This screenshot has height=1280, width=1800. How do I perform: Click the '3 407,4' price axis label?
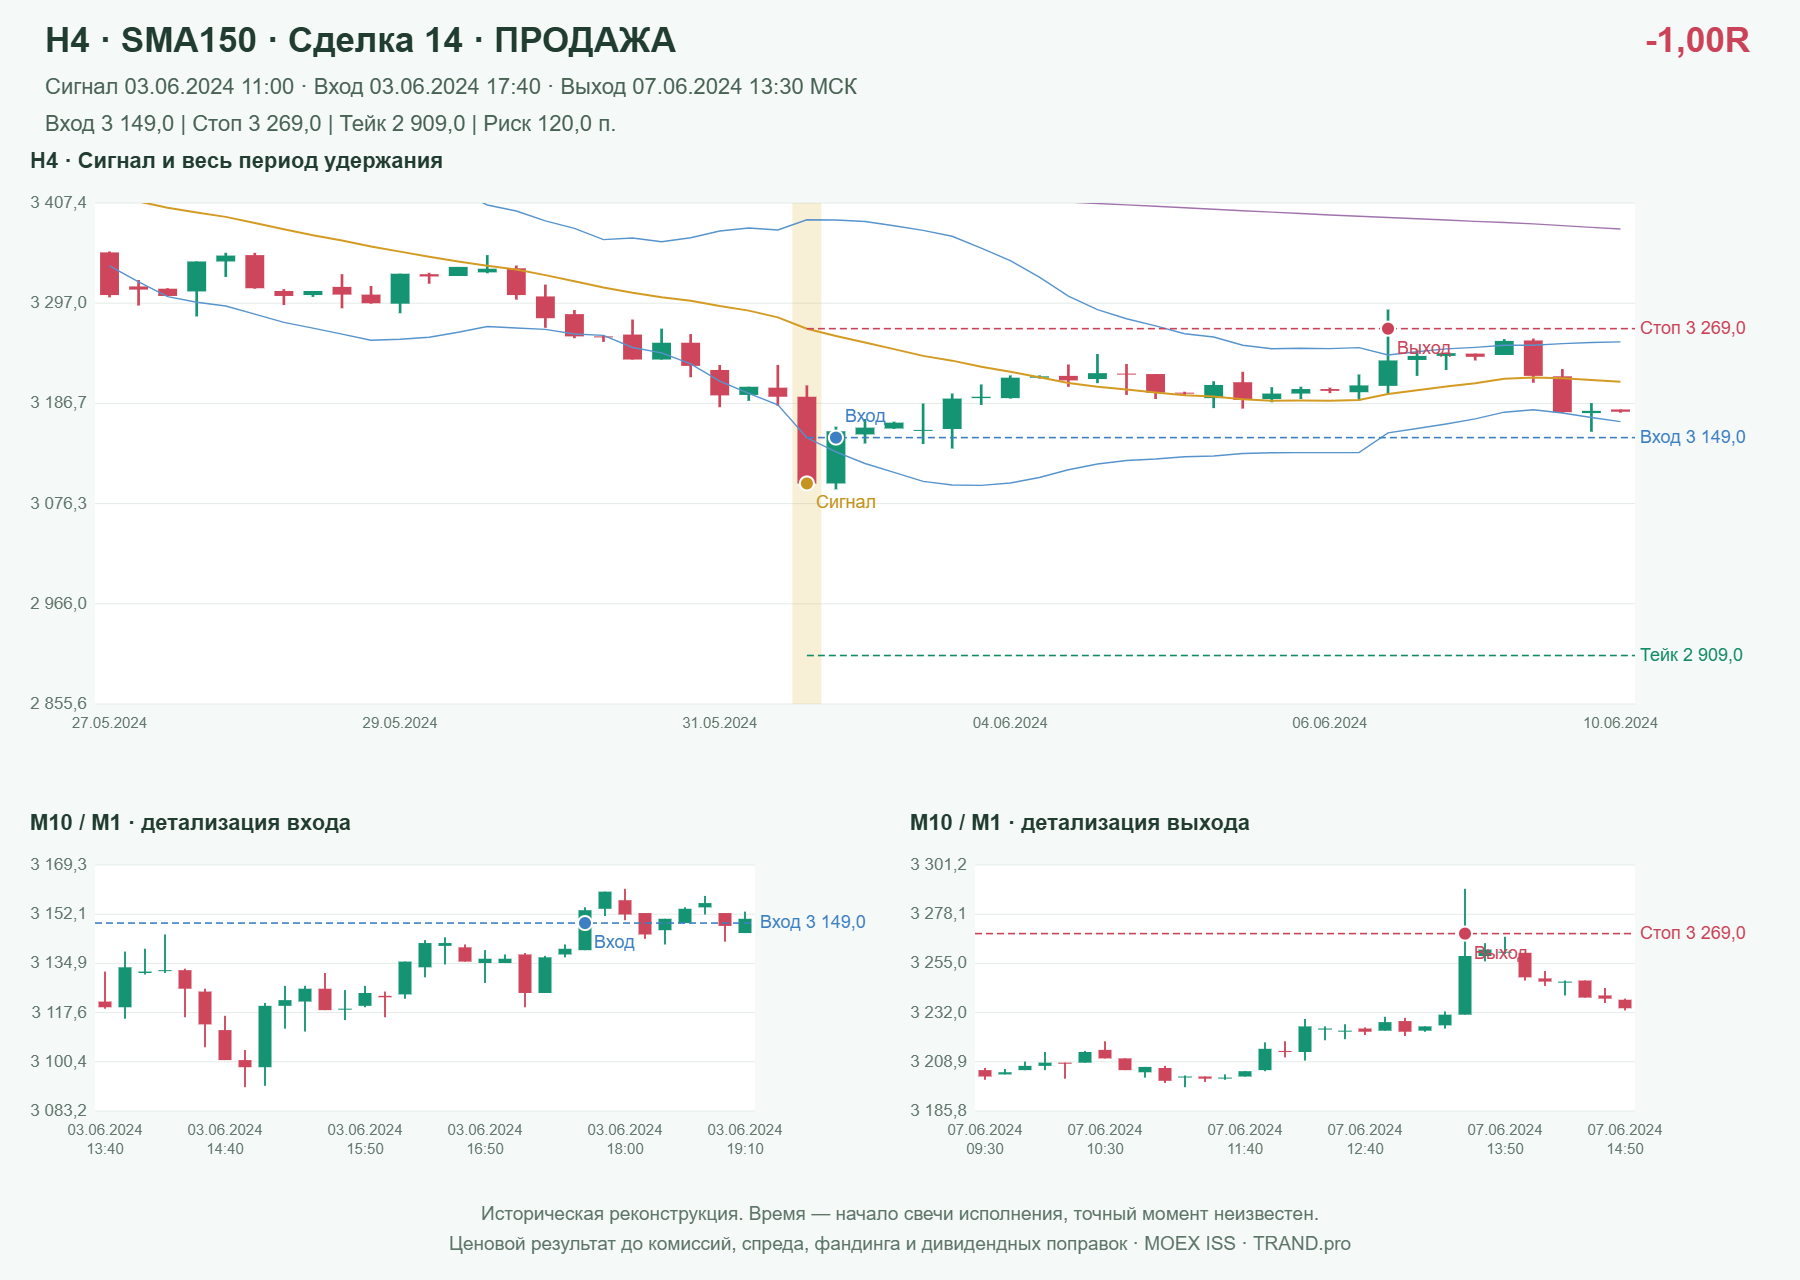(58, 203)
